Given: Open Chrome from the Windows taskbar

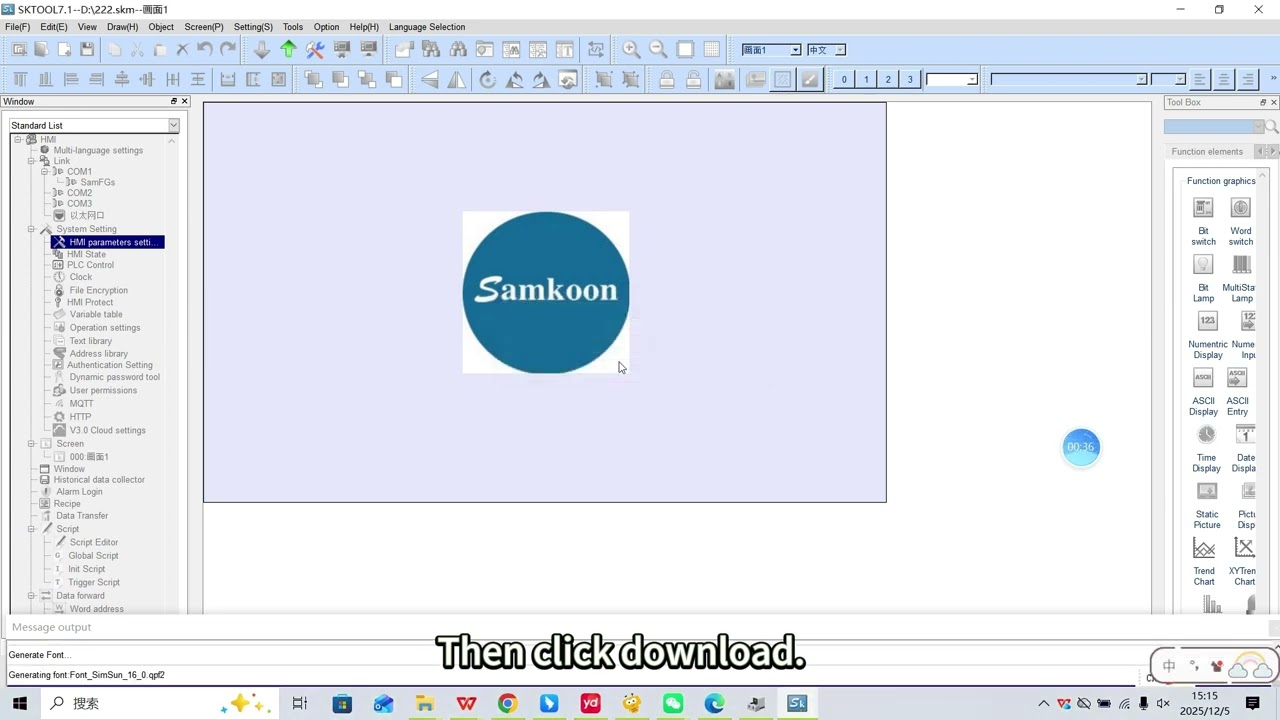Looking at the screenshot, I should [507, 704].
